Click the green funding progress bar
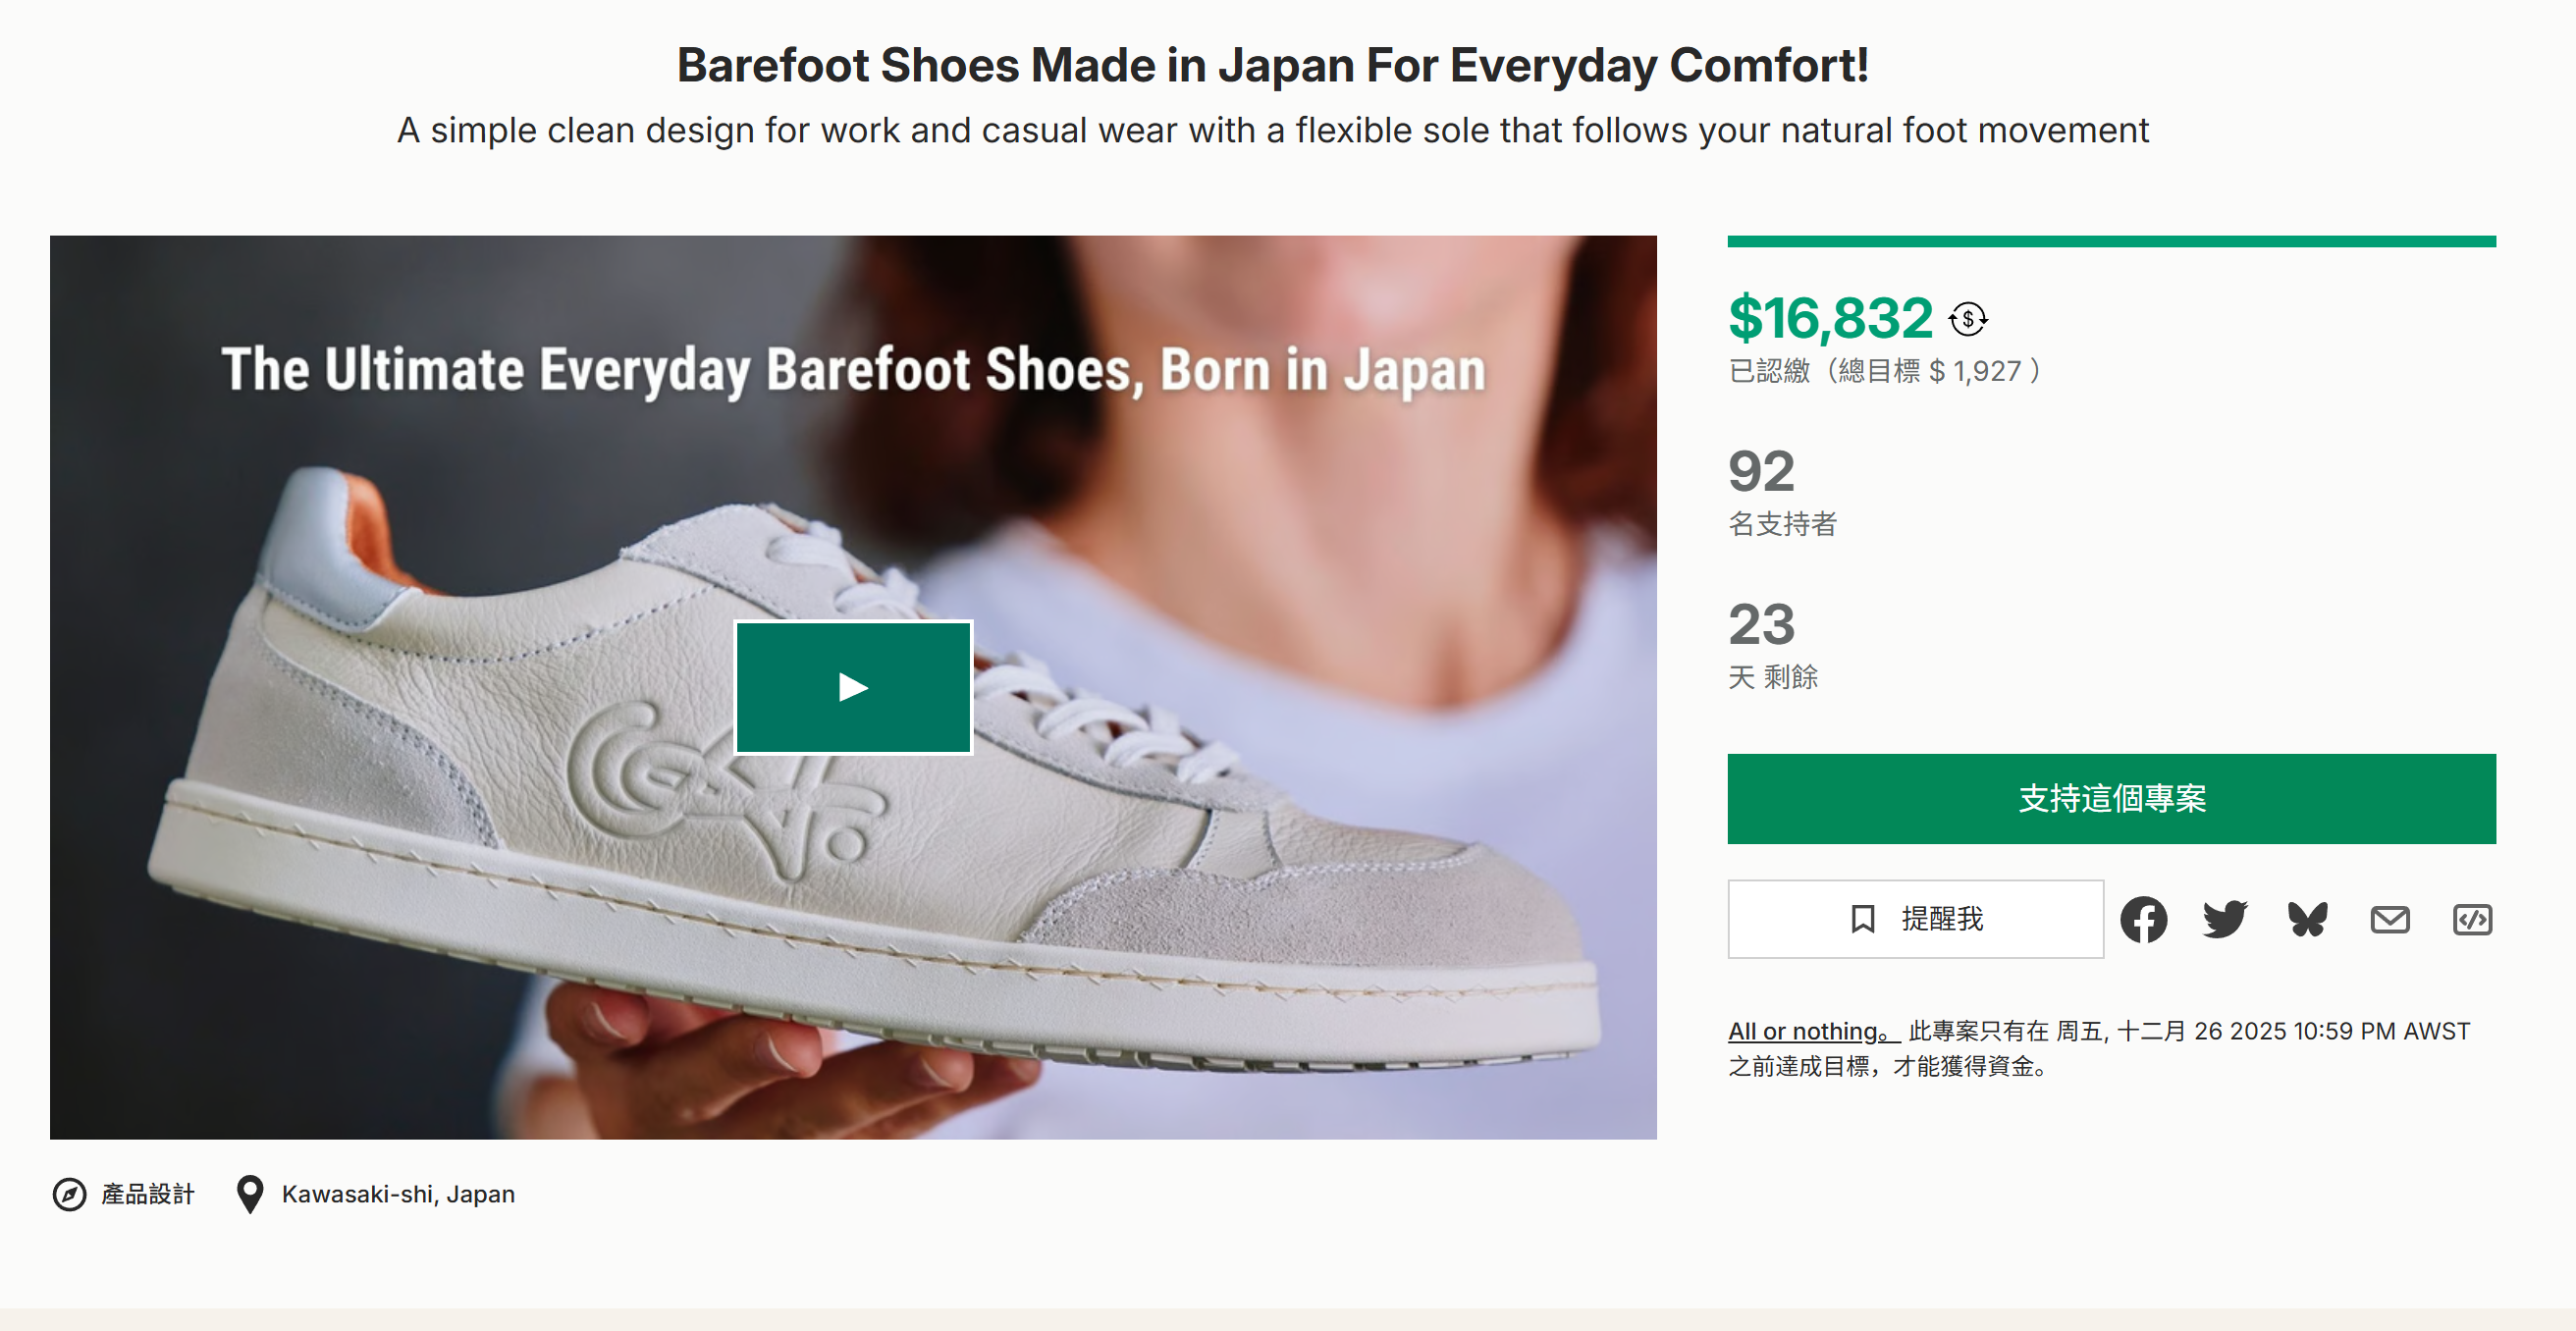 pos(2111,241)
